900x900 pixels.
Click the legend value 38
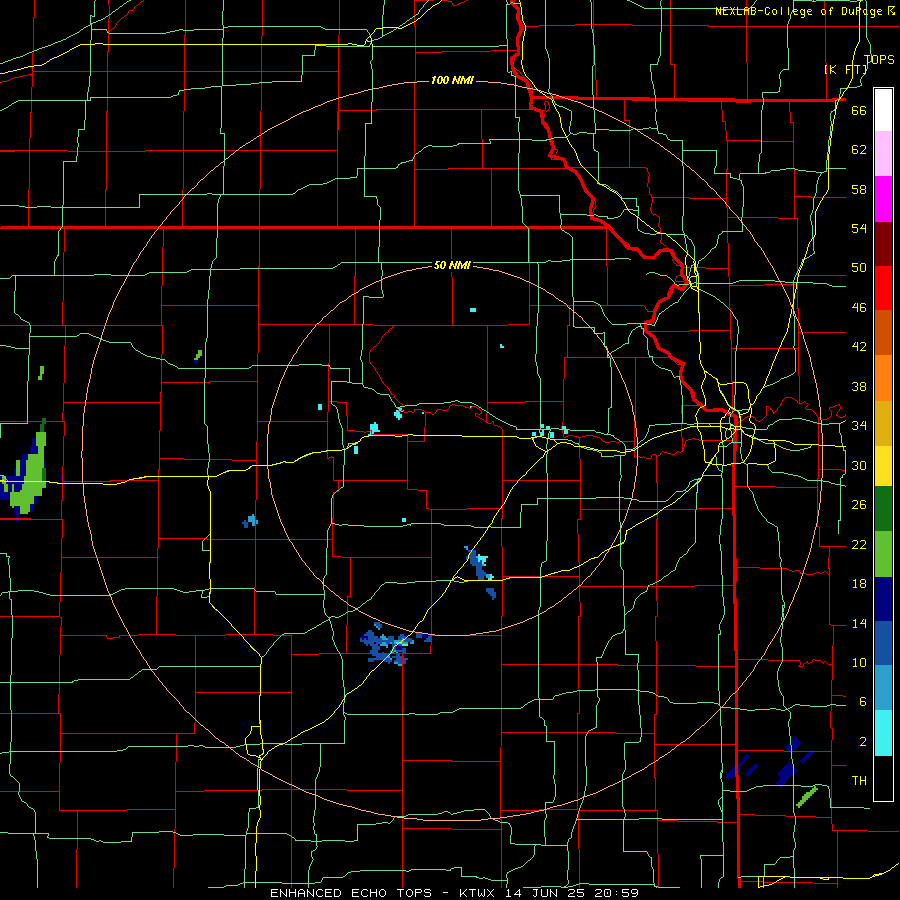(859, 387)
